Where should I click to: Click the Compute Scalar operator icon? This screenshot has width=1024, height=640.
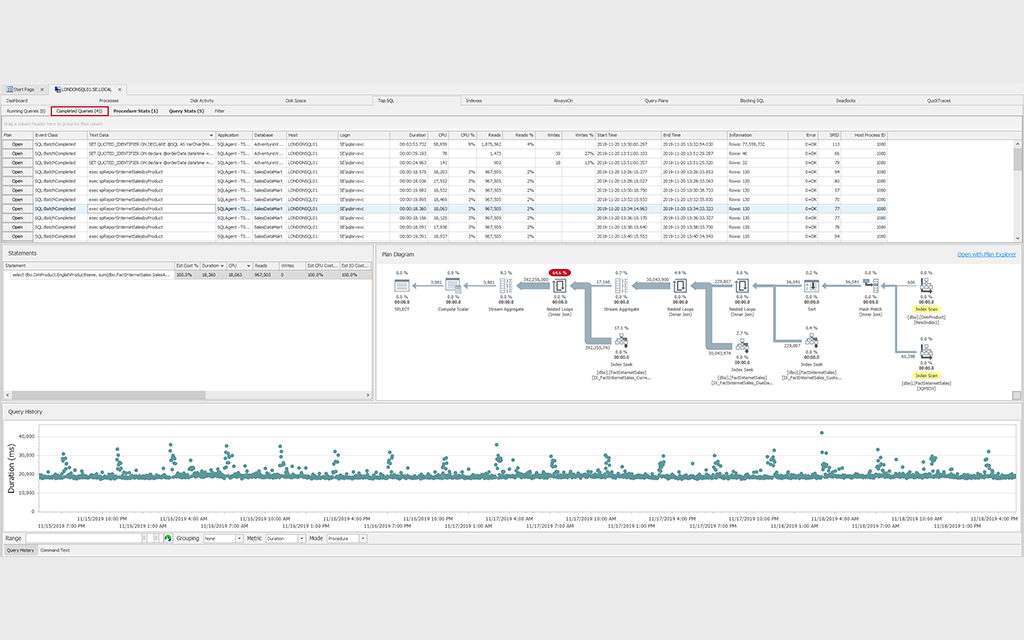pyautogui.click(x=453, y=285)
